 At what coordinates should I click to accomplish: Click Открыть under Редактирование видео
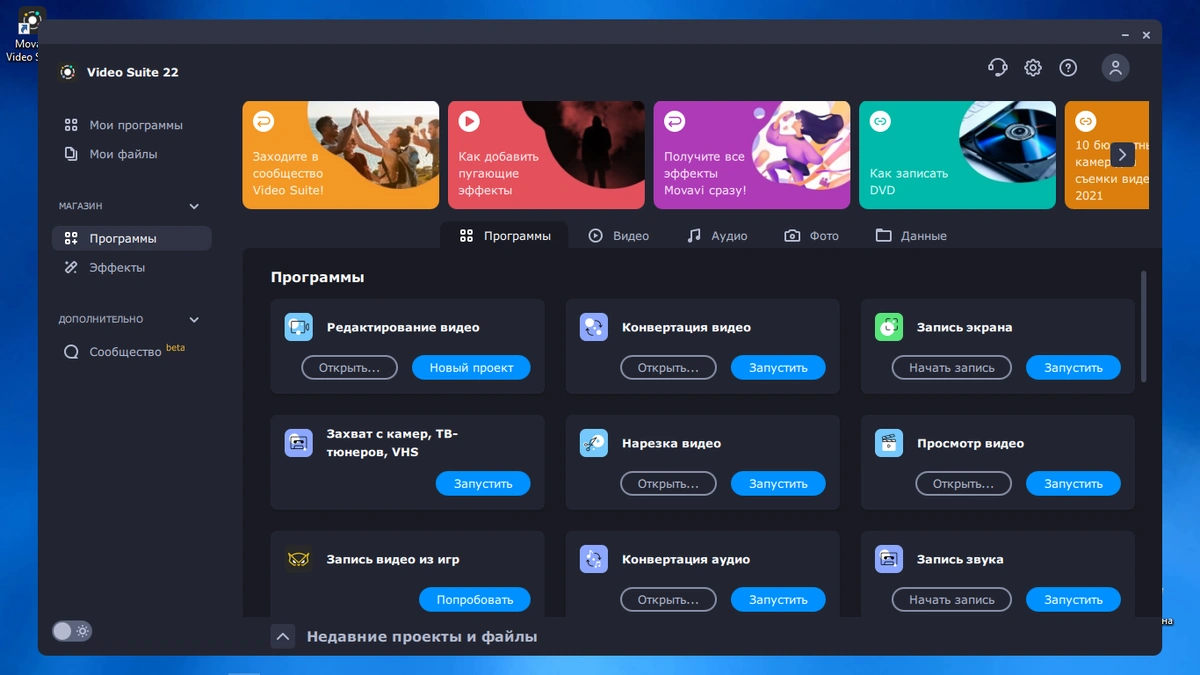coord(349,367)
